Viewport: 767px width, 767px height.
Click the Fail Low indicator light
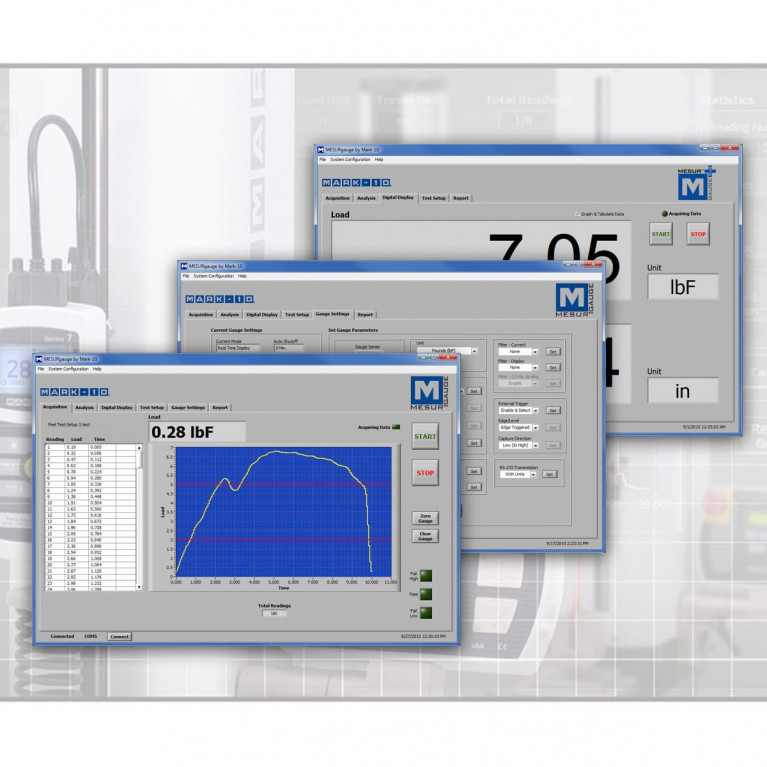[426, 613]
